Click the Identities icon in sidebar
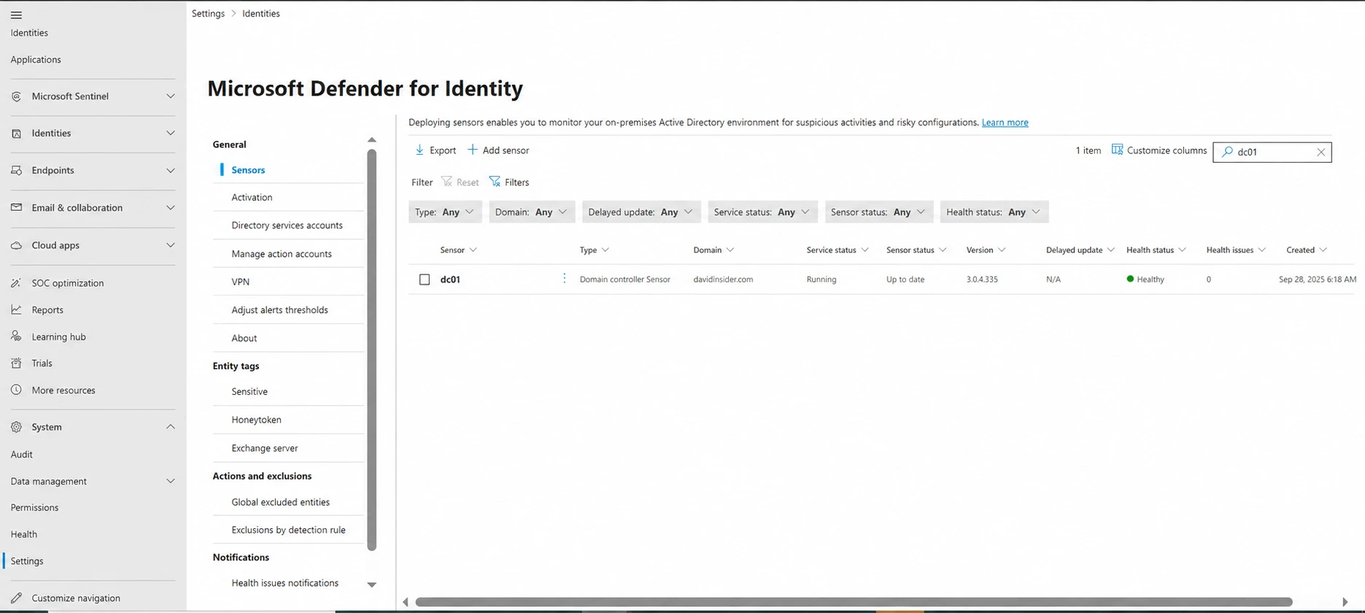The height and width of the screenshot is (613, 1365). pyautogui.click(x=16, y=133)
